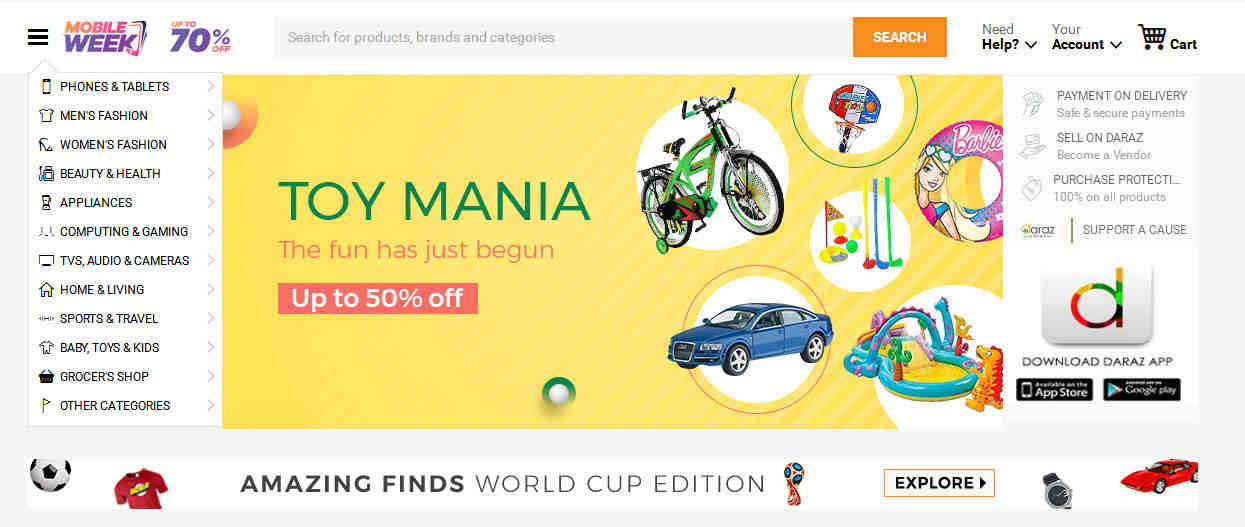
Task: Expand the Need Help? dropdown
Action: (1009, 37)
